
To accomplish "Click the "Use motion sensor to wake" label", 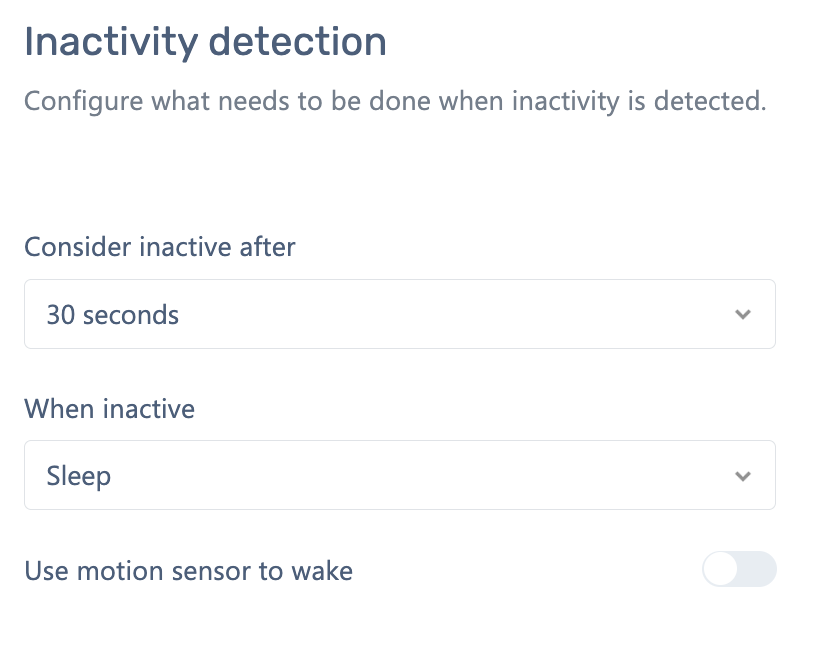I will pos(188,572).
